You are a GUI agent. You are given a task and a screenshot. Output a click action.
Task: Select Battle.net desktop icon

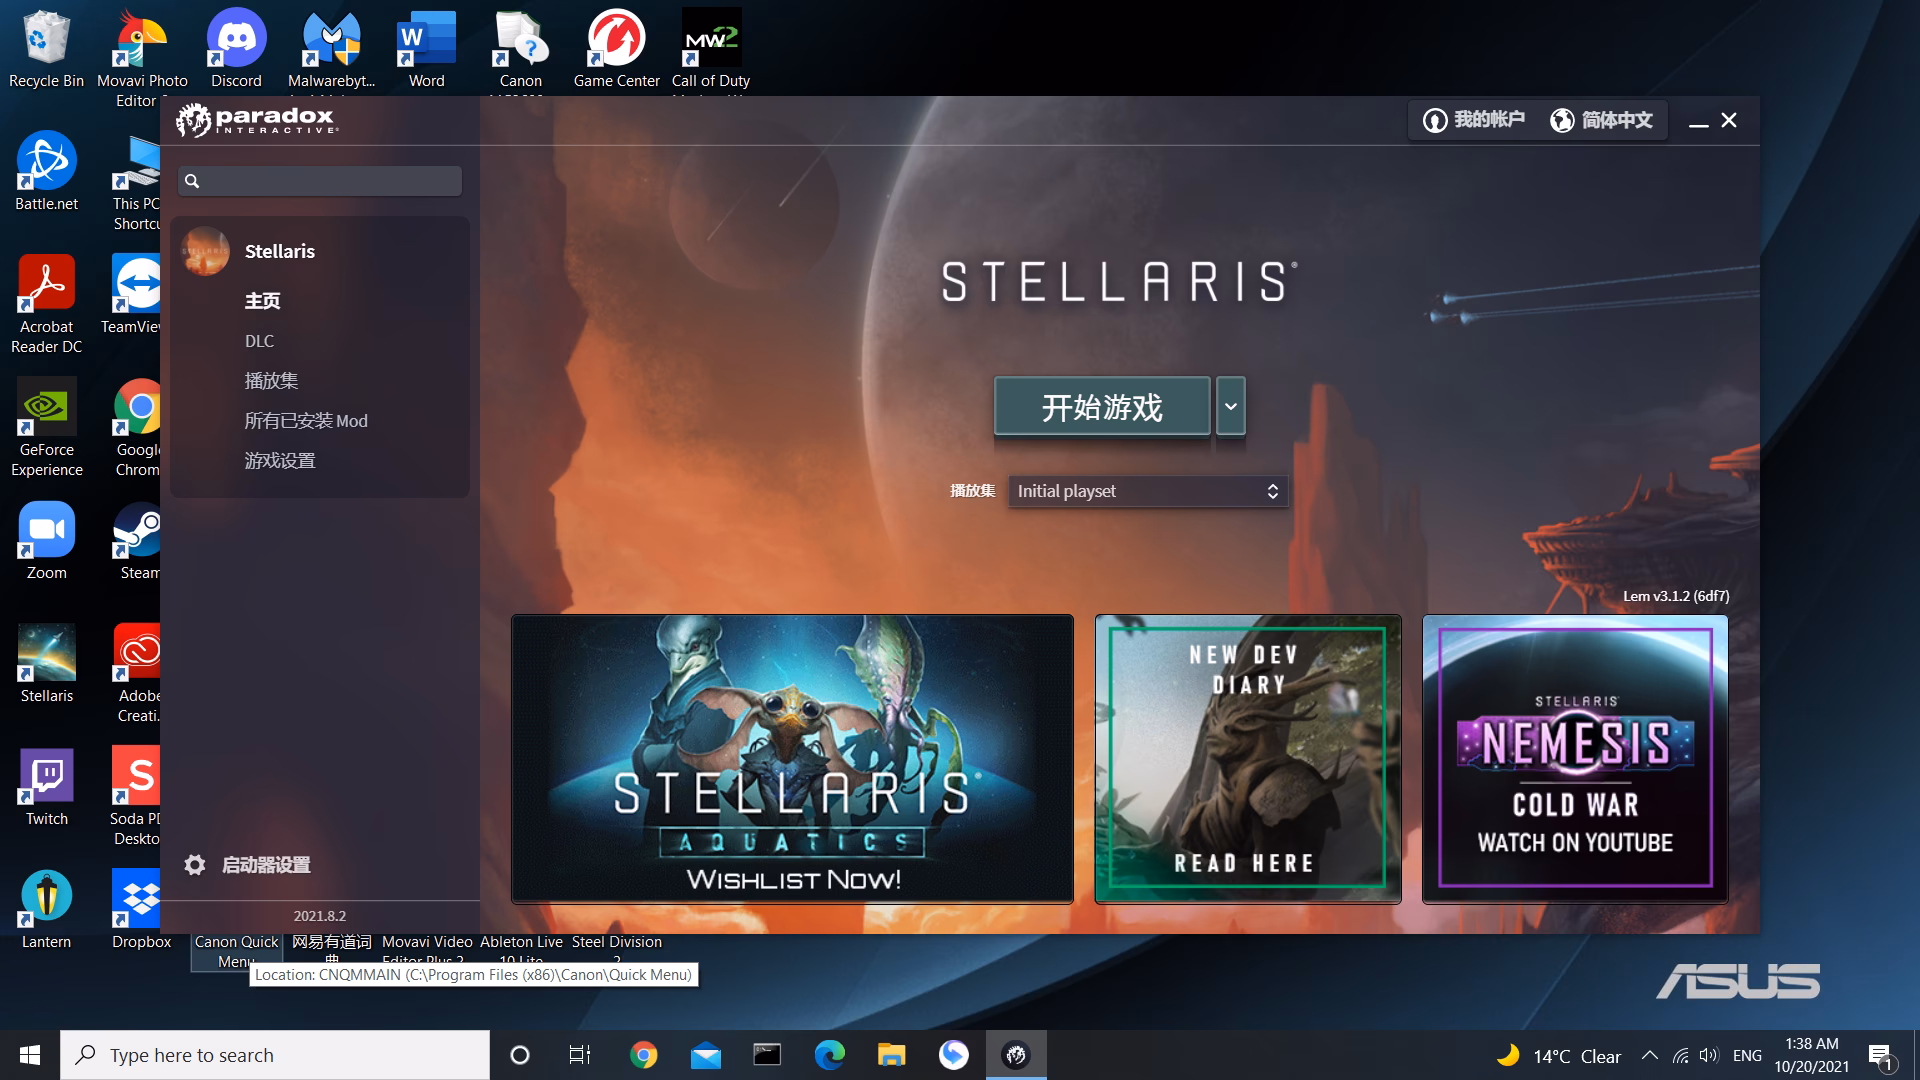tap(46, 171)
